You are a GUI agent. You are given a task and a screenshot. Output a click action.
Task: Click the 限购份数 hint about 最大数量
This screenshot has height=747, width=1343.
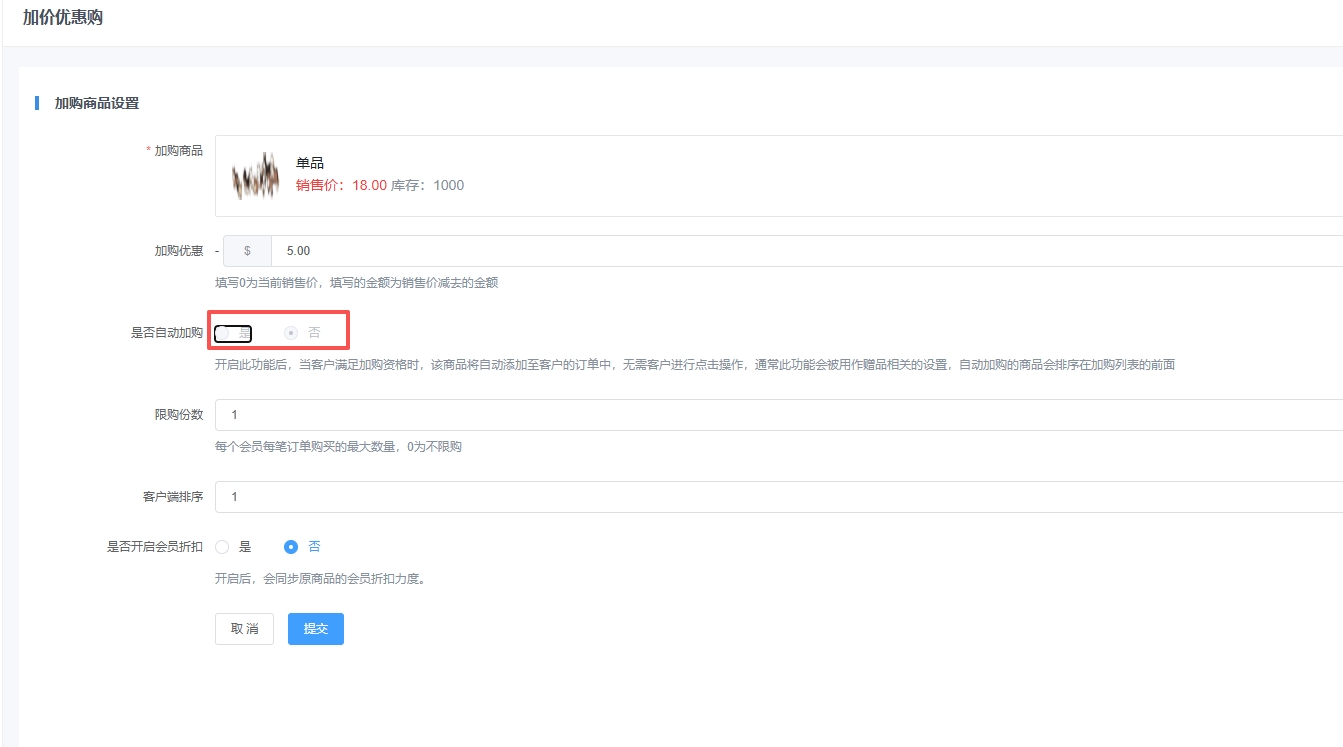pos(338,447)
